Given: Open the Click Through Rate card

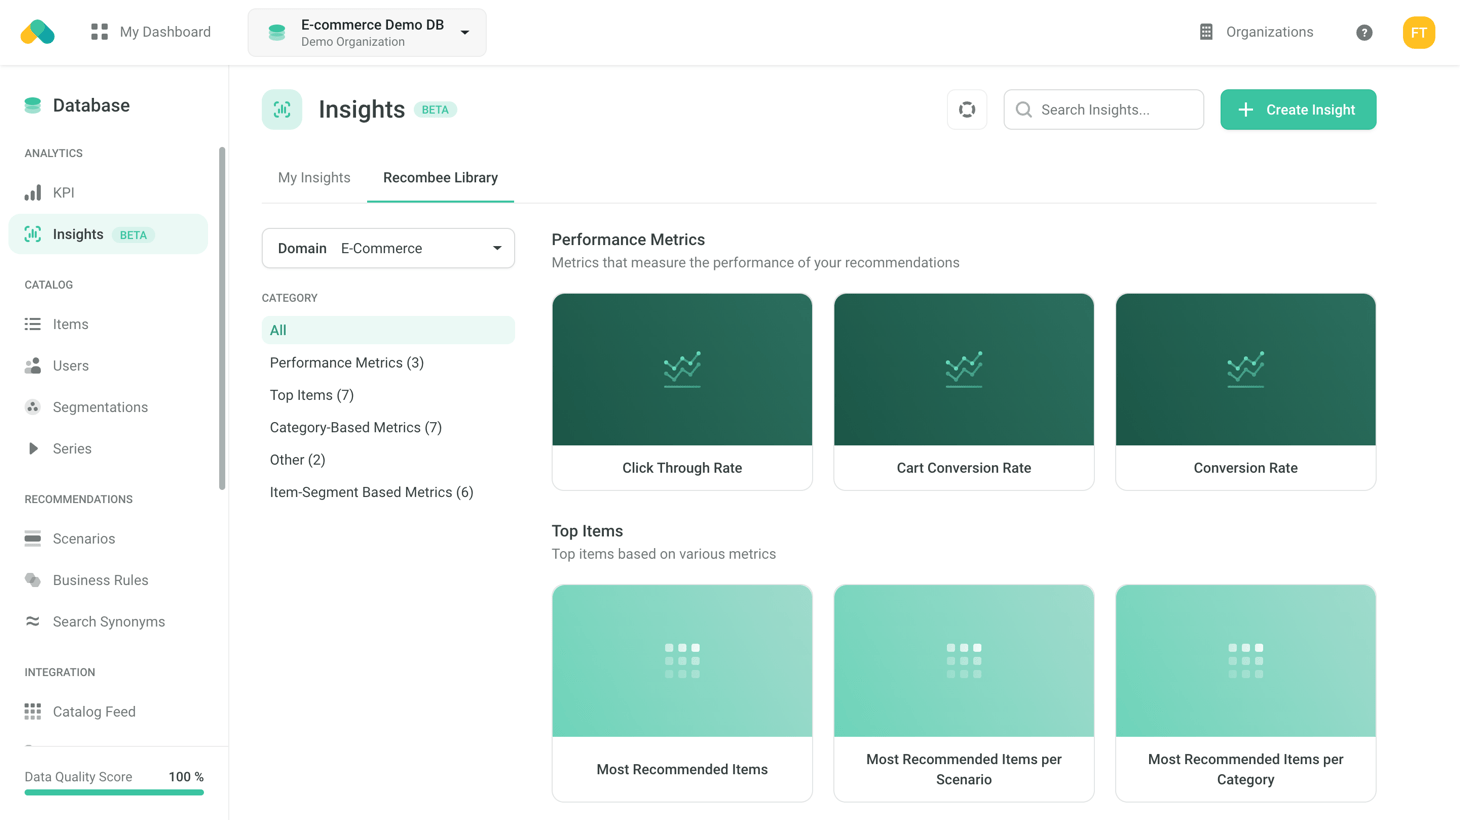Looking at the screenshot, I should click(682, 391).
